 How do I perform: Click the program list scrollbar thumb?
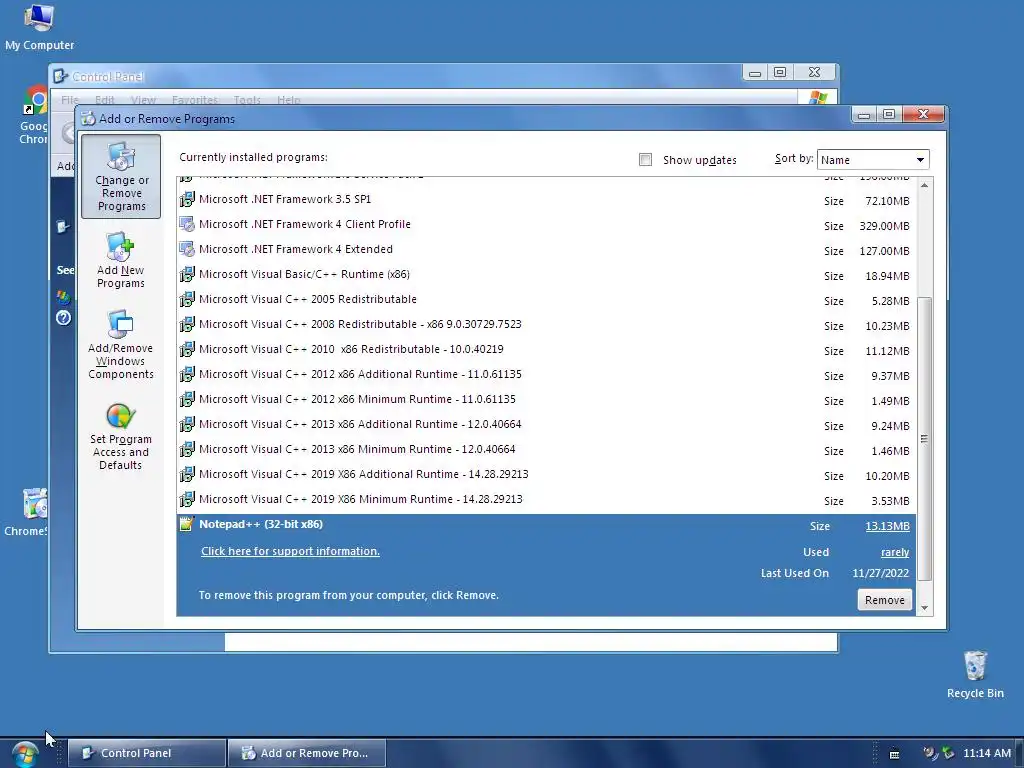pyautogui.click(x=924, y=438)
